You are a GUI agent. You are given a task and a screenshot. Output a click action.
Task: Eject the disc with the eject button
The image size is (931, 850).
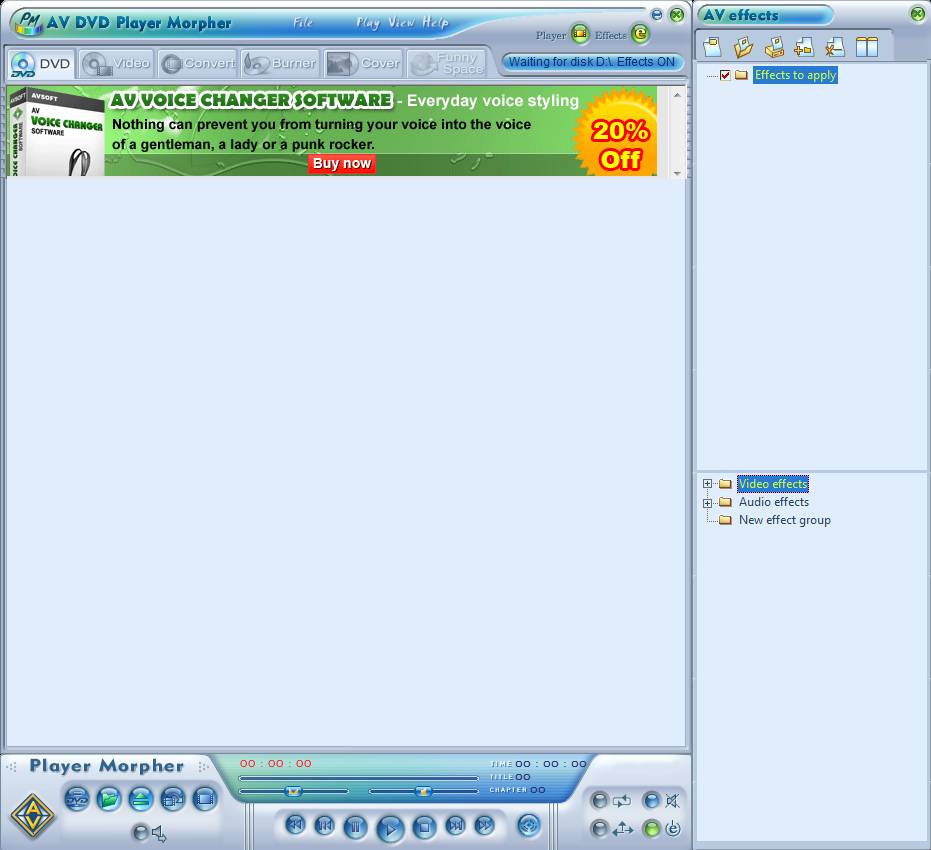tap(141, 799)
